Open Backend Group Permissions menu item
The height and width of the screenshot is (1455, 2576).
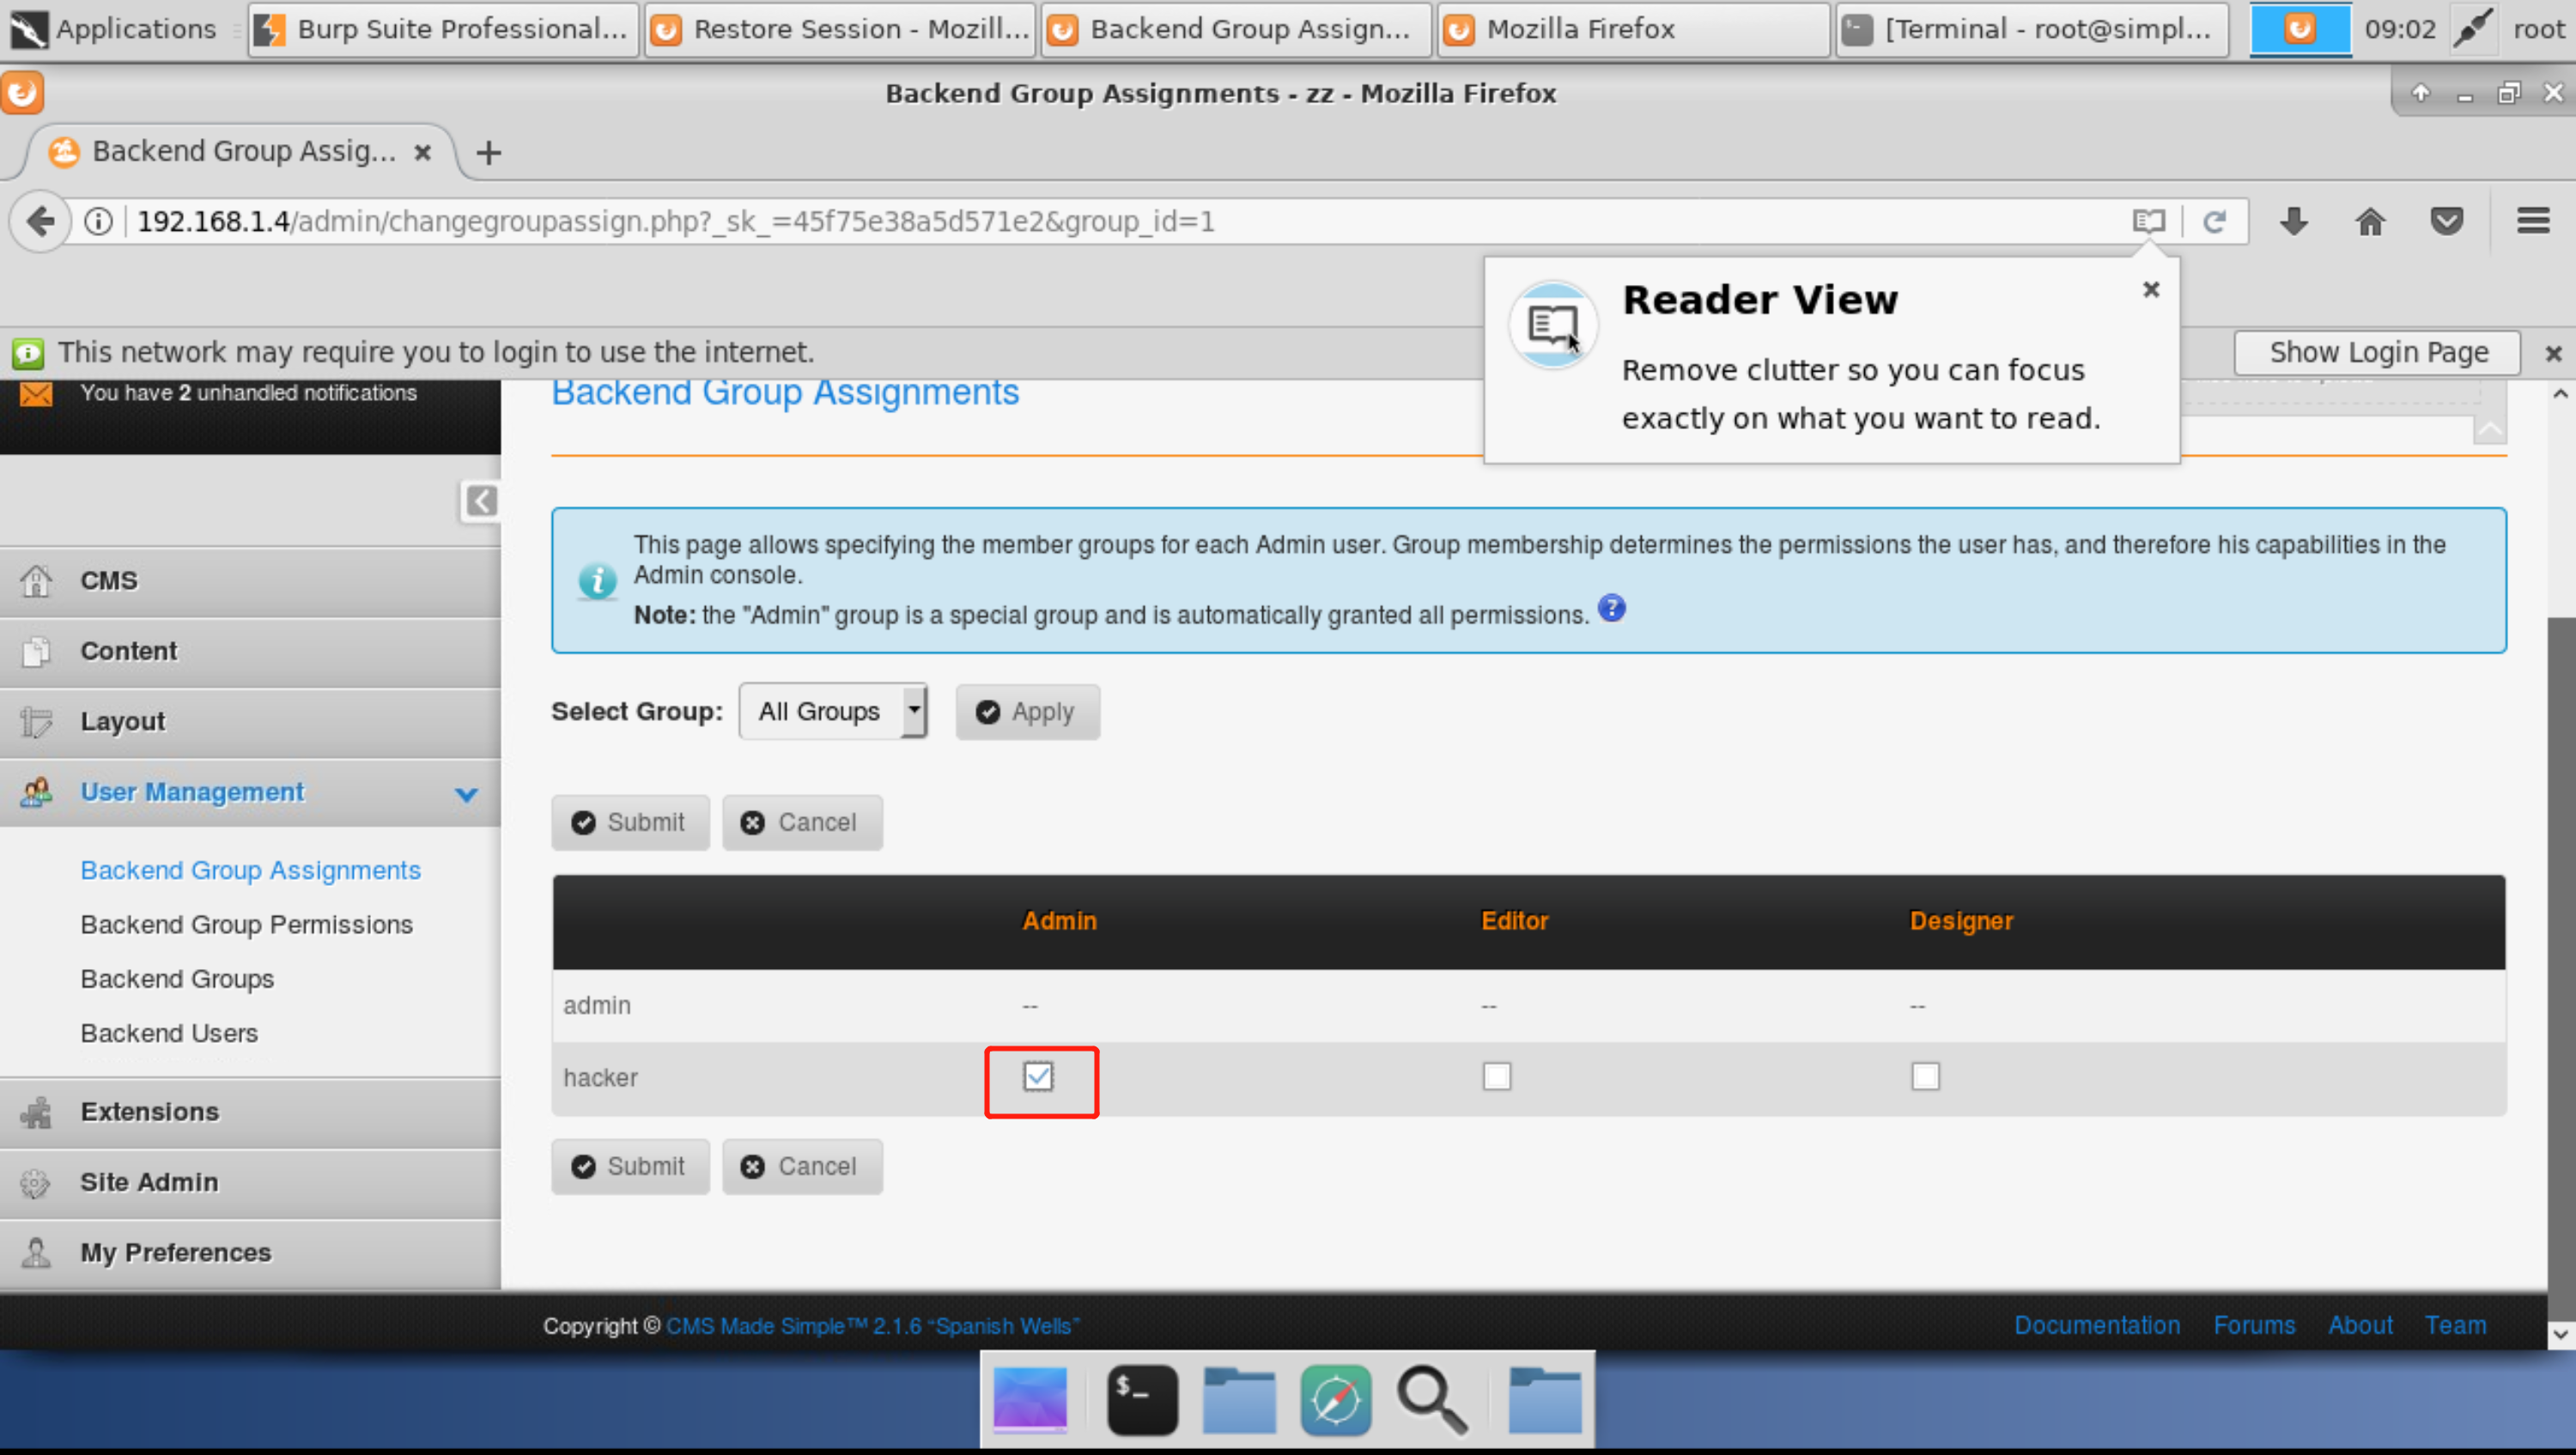pyautogui.click(x=247, y=925)
